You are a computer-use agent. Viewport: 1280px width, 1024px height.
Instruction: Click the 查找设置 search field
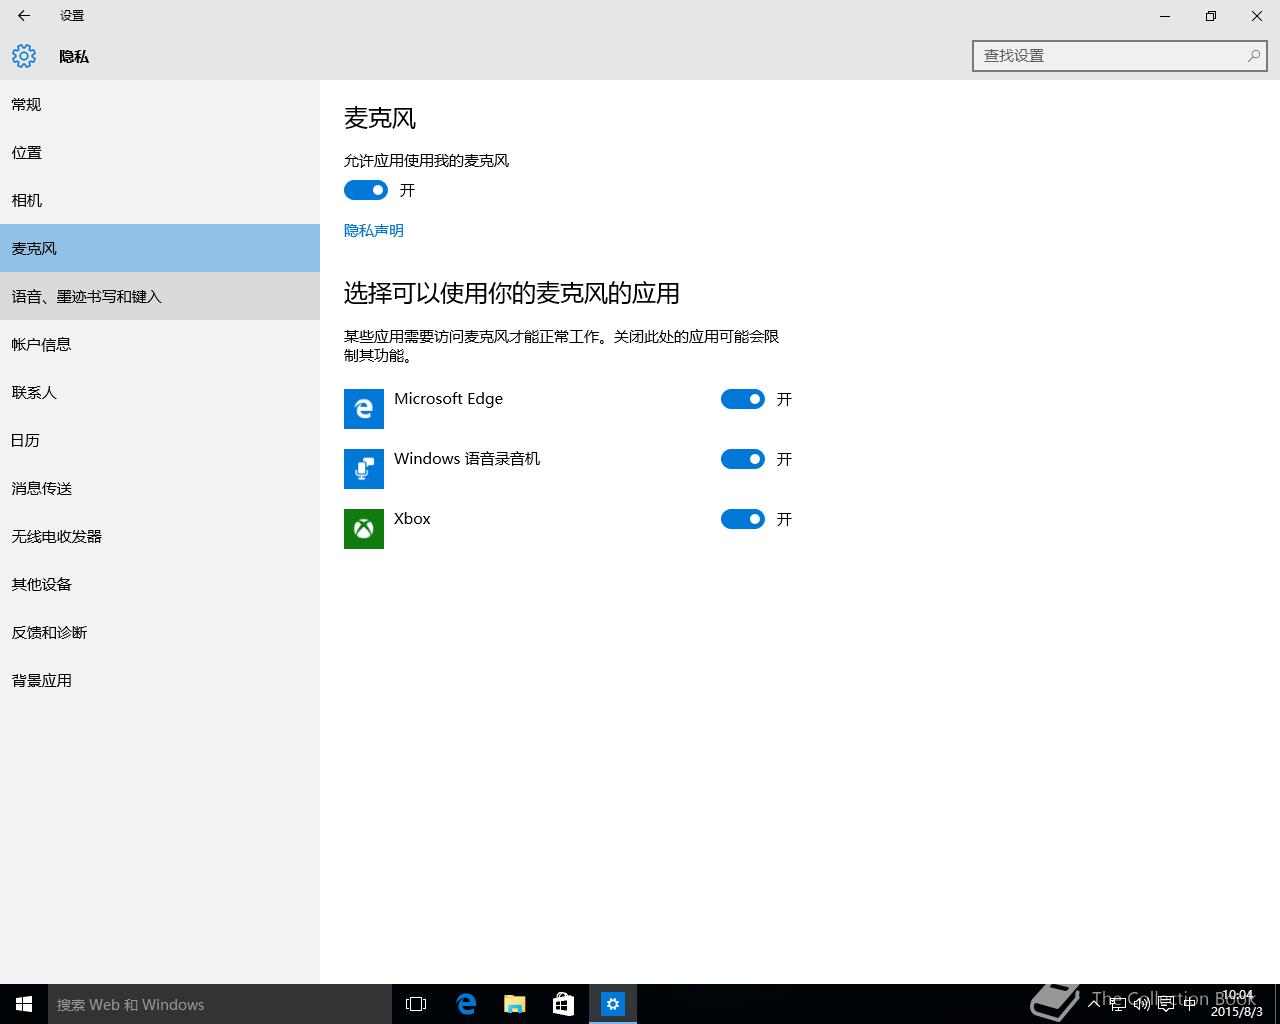[x=1120, y=56]
